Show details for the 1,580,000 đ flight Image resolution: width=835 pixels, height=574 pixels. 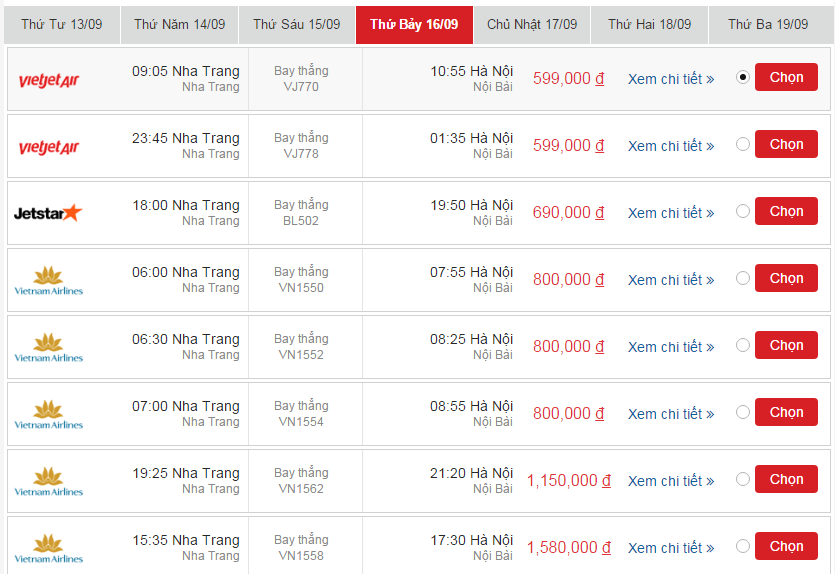coord(670,548)
